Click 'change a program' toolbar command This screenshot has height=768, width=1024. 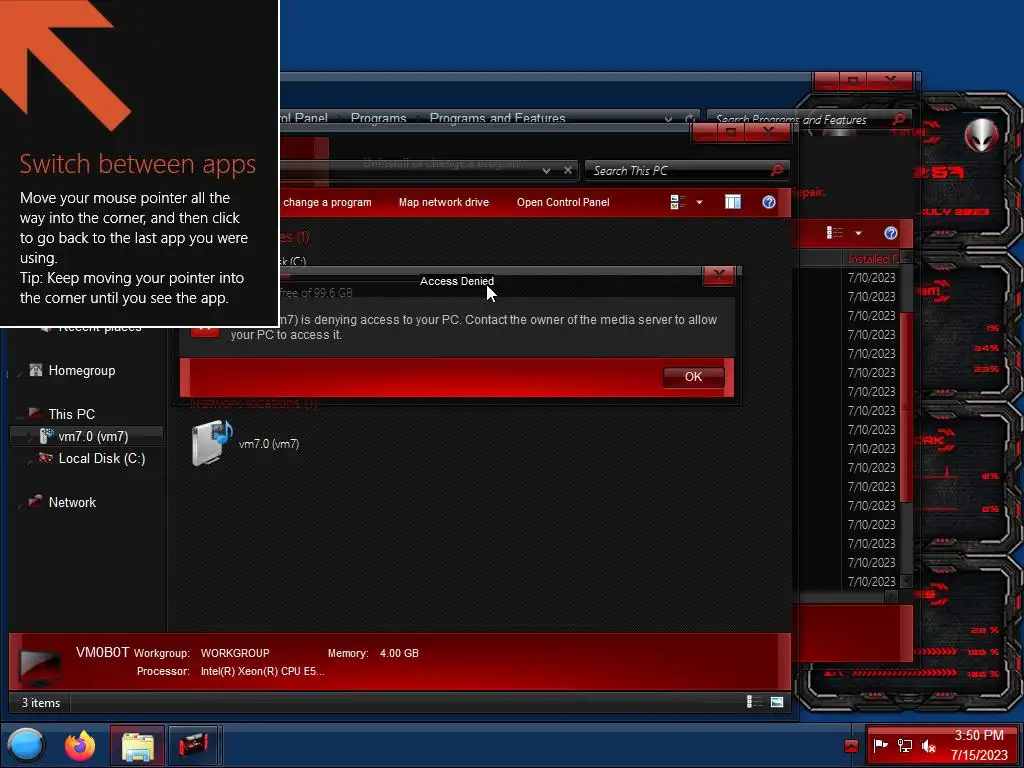(x=327, y=202)
